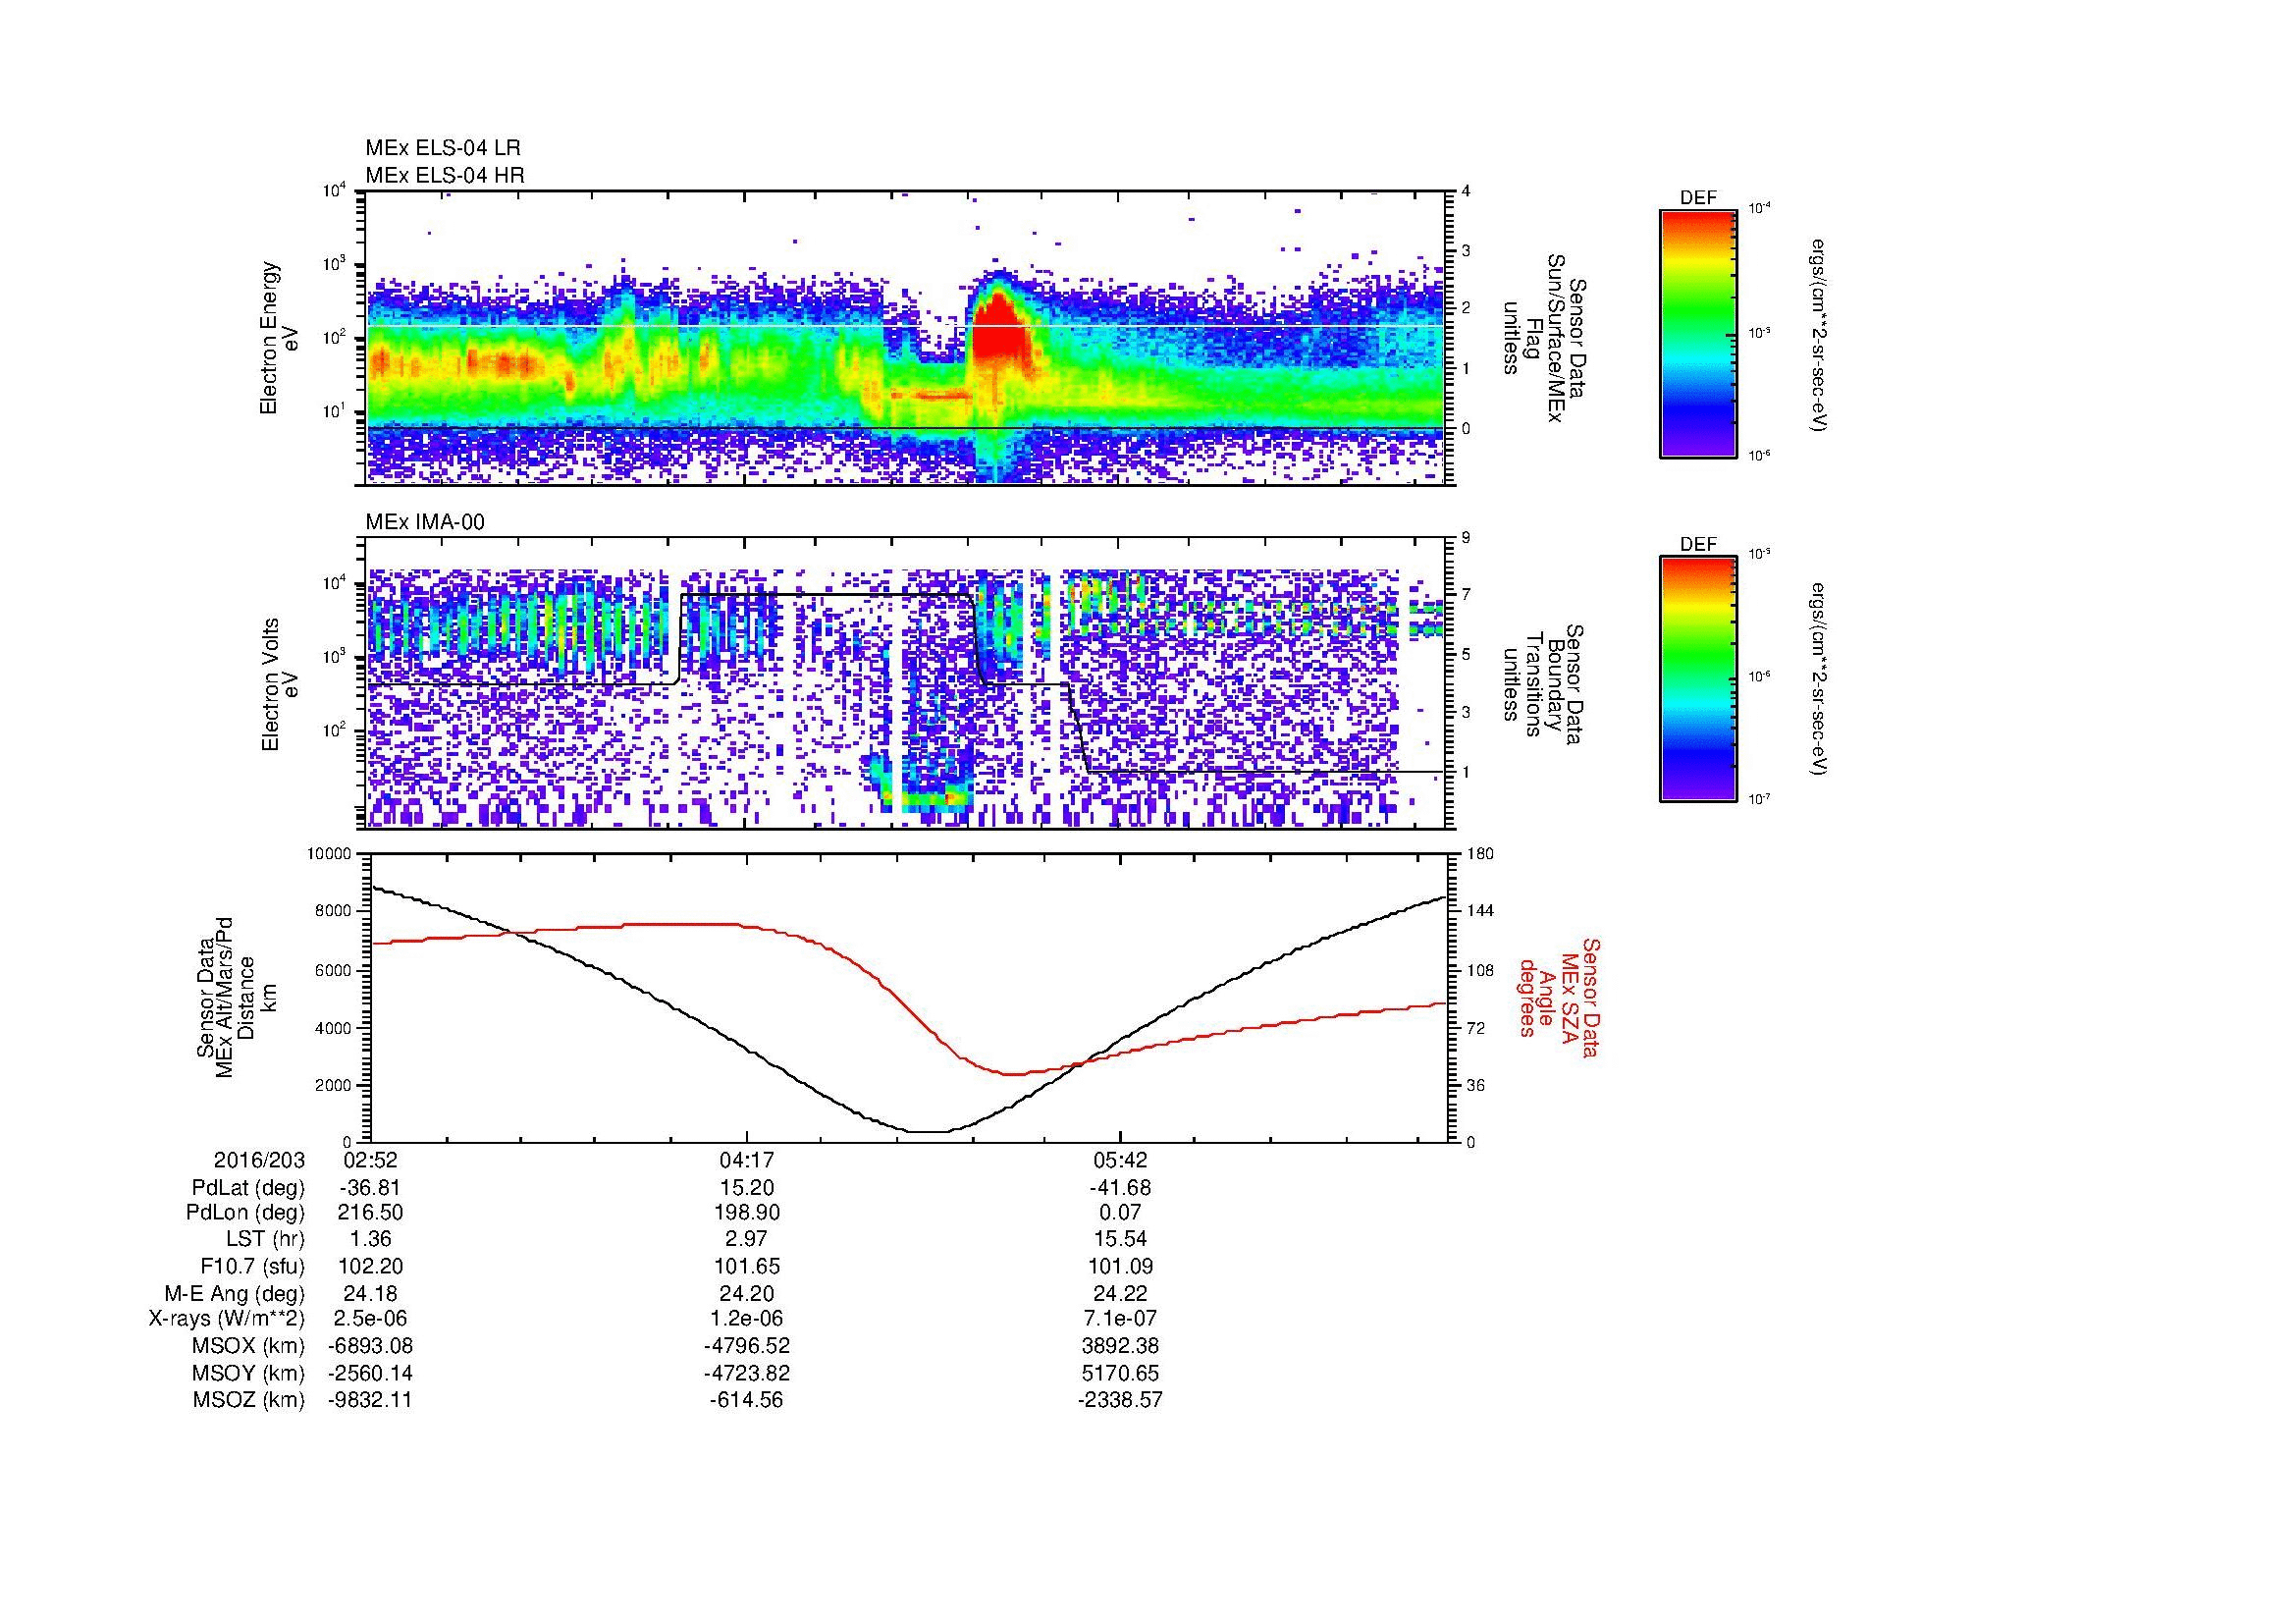This screenshot has width=2296, height=1623.
Task: Click the X-rays value 1.2e-06
Action: [x=747, y=1319]
